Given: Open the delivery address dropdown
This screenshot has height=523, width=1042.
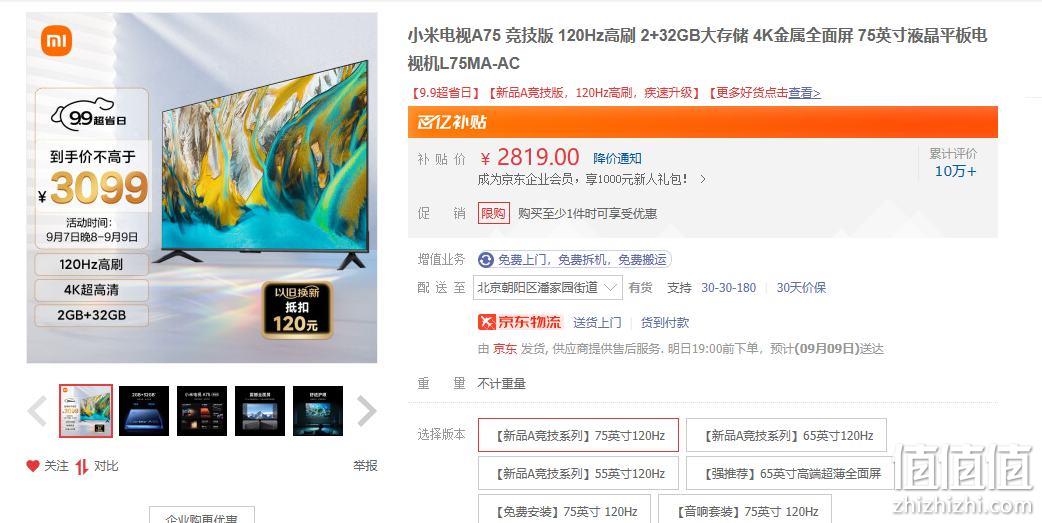Looking at the screenshot, I should (548, 288).
